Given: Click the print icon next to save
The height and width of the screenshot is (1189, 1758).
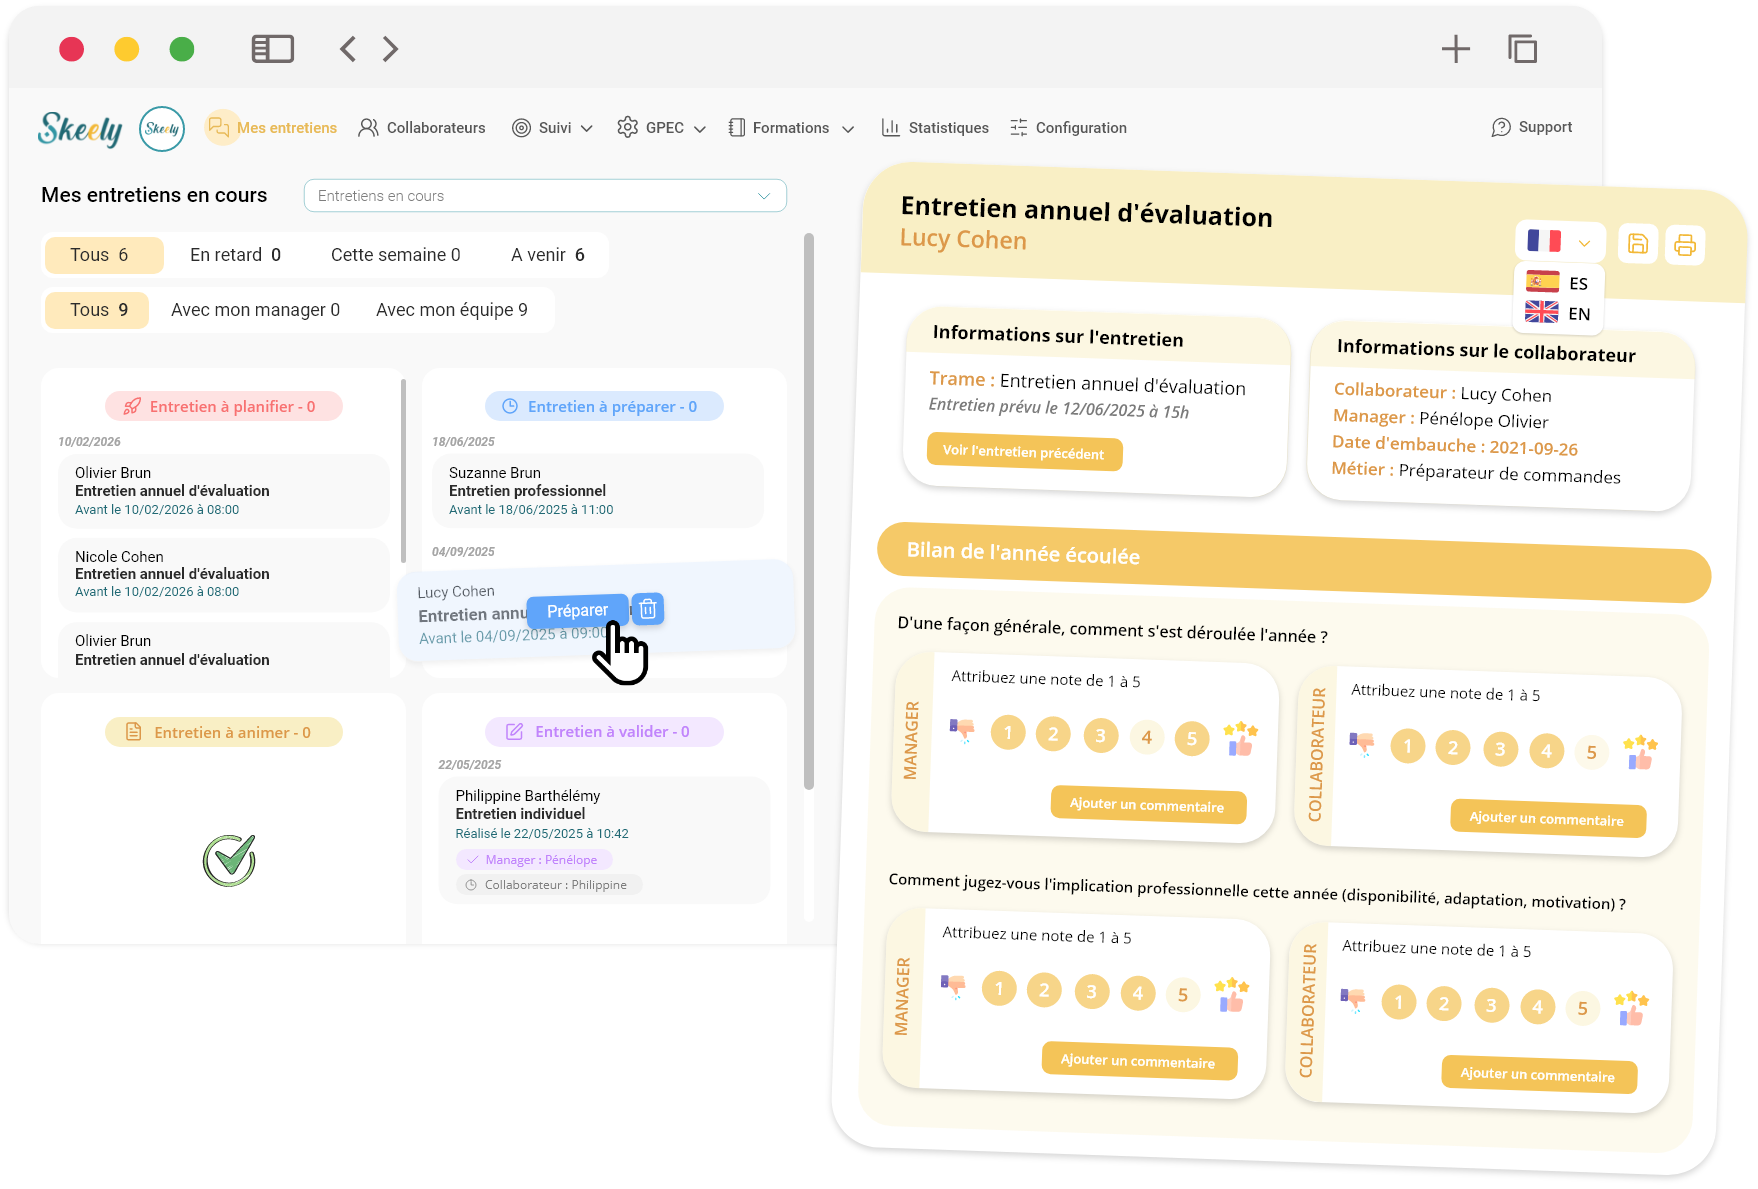Looking at the screenshot, I should 1685,243.
